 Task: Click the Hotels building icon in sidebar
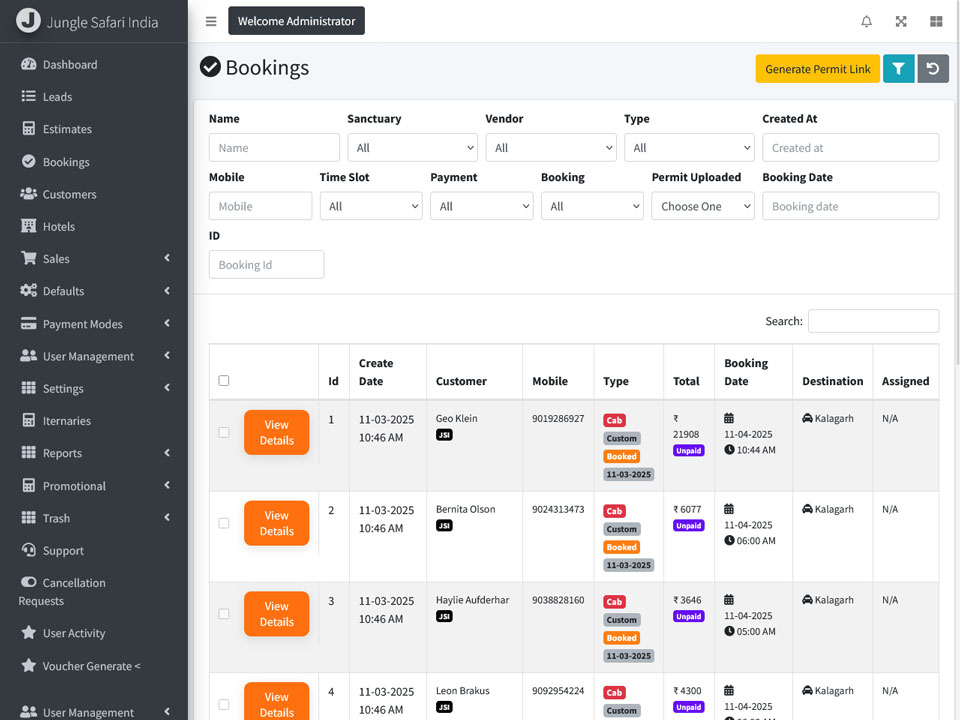click(x=29, y=226)
